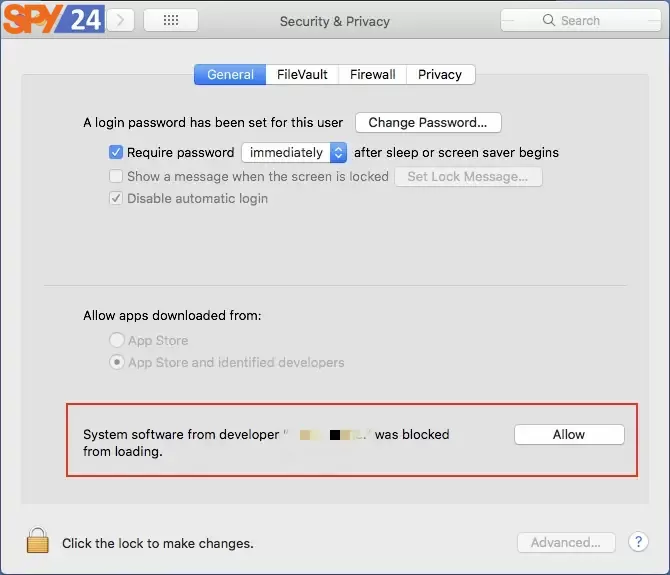Open the help question mark button
670x575 pixels.
pos(638,542)
